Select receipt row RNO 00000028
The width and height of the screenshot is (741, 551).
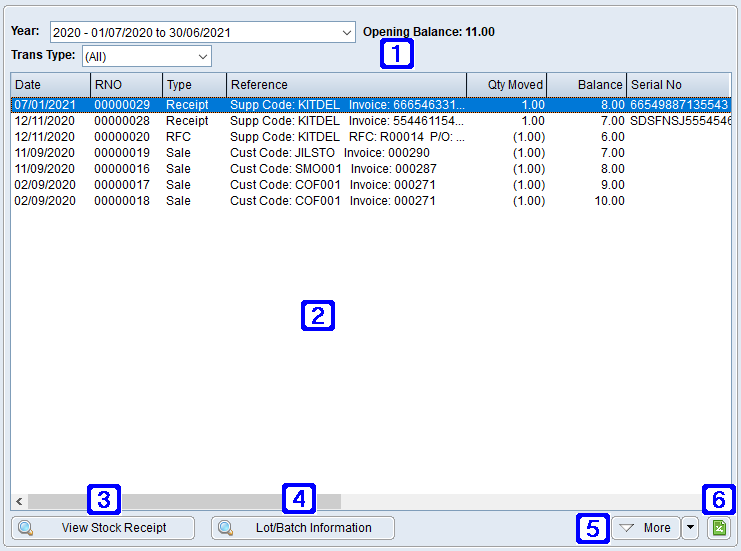pyautogui.click(x=300, y=120)
